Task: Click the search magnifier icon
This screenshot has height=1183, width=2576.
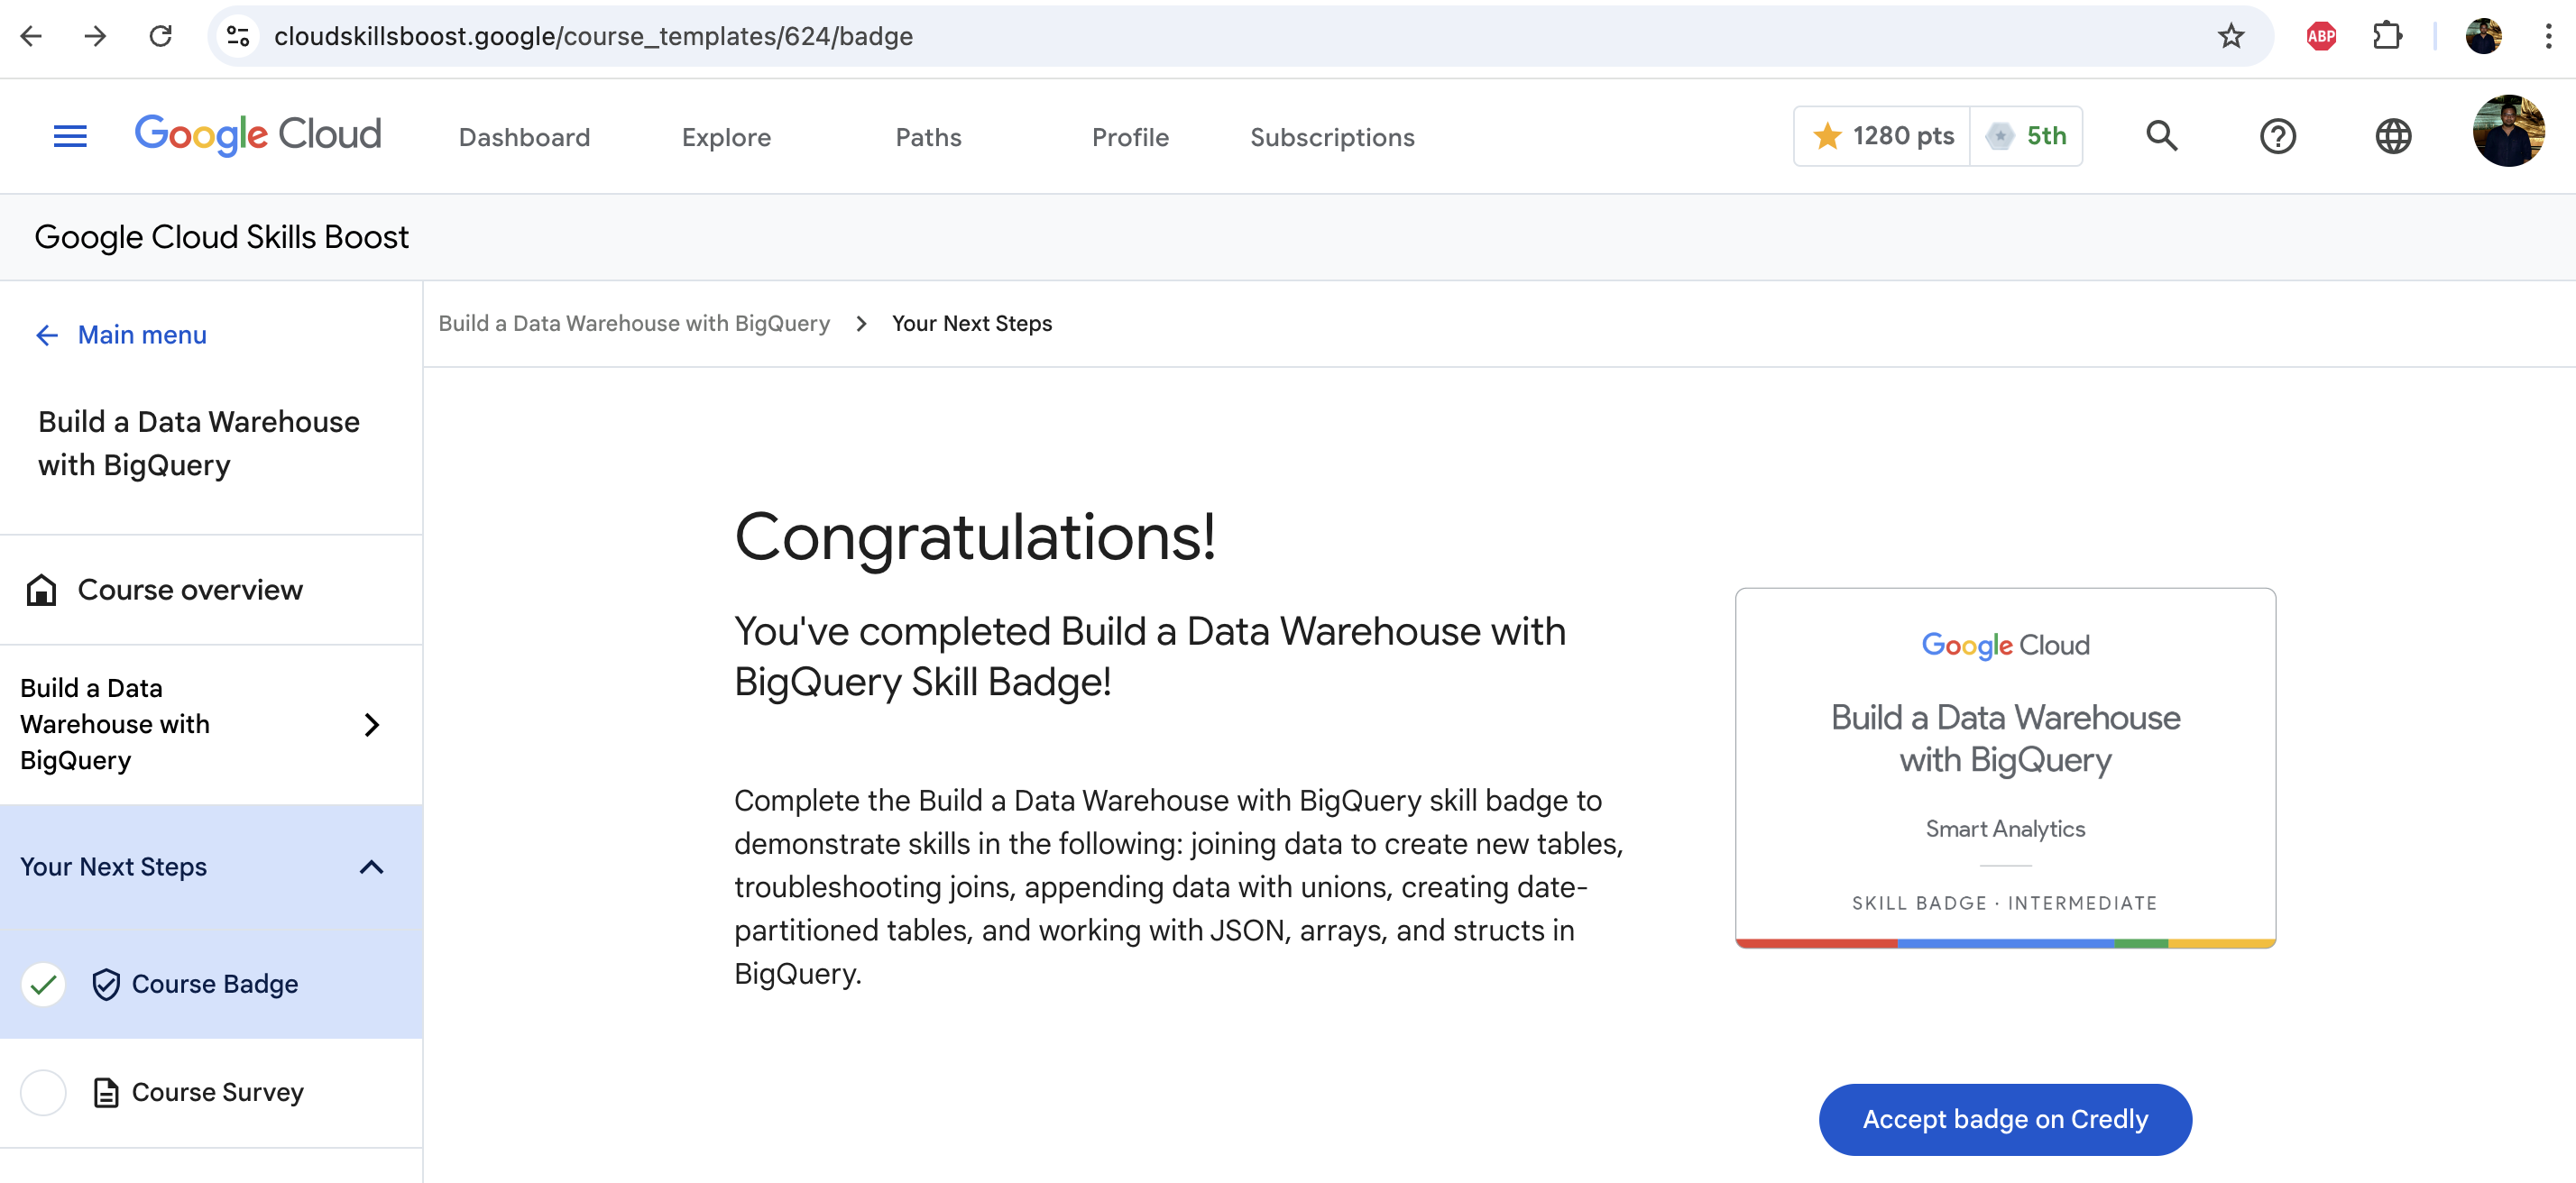Action: [x=2162, y=136]
